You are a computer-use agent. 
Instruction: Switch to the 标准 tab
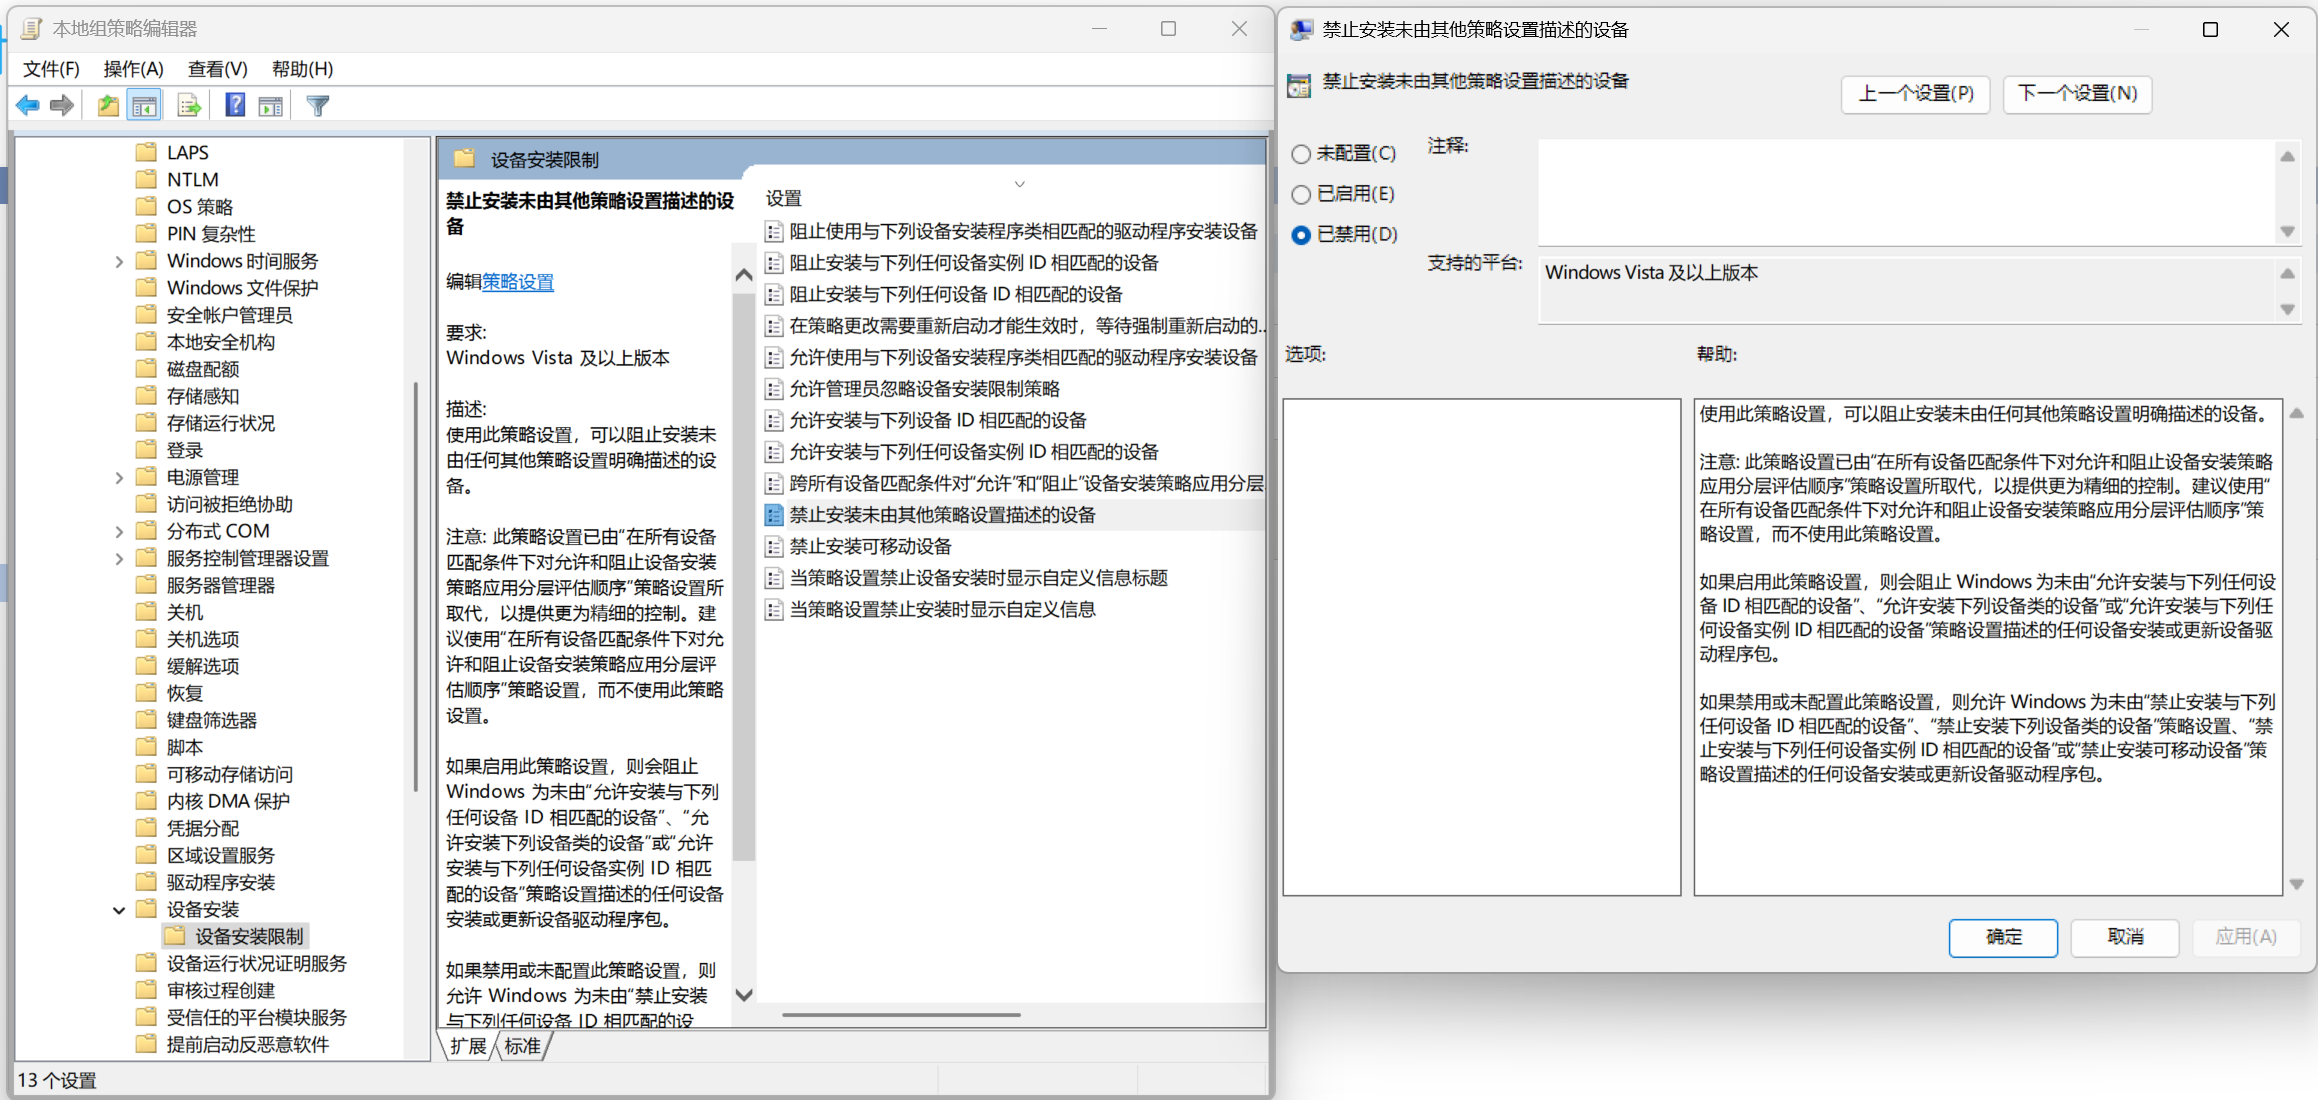click(x=522, y=1046)
